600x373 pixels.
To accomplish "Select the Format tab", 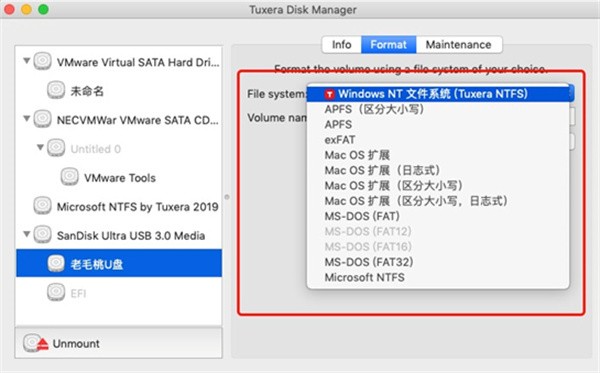I will coord(388,45).
